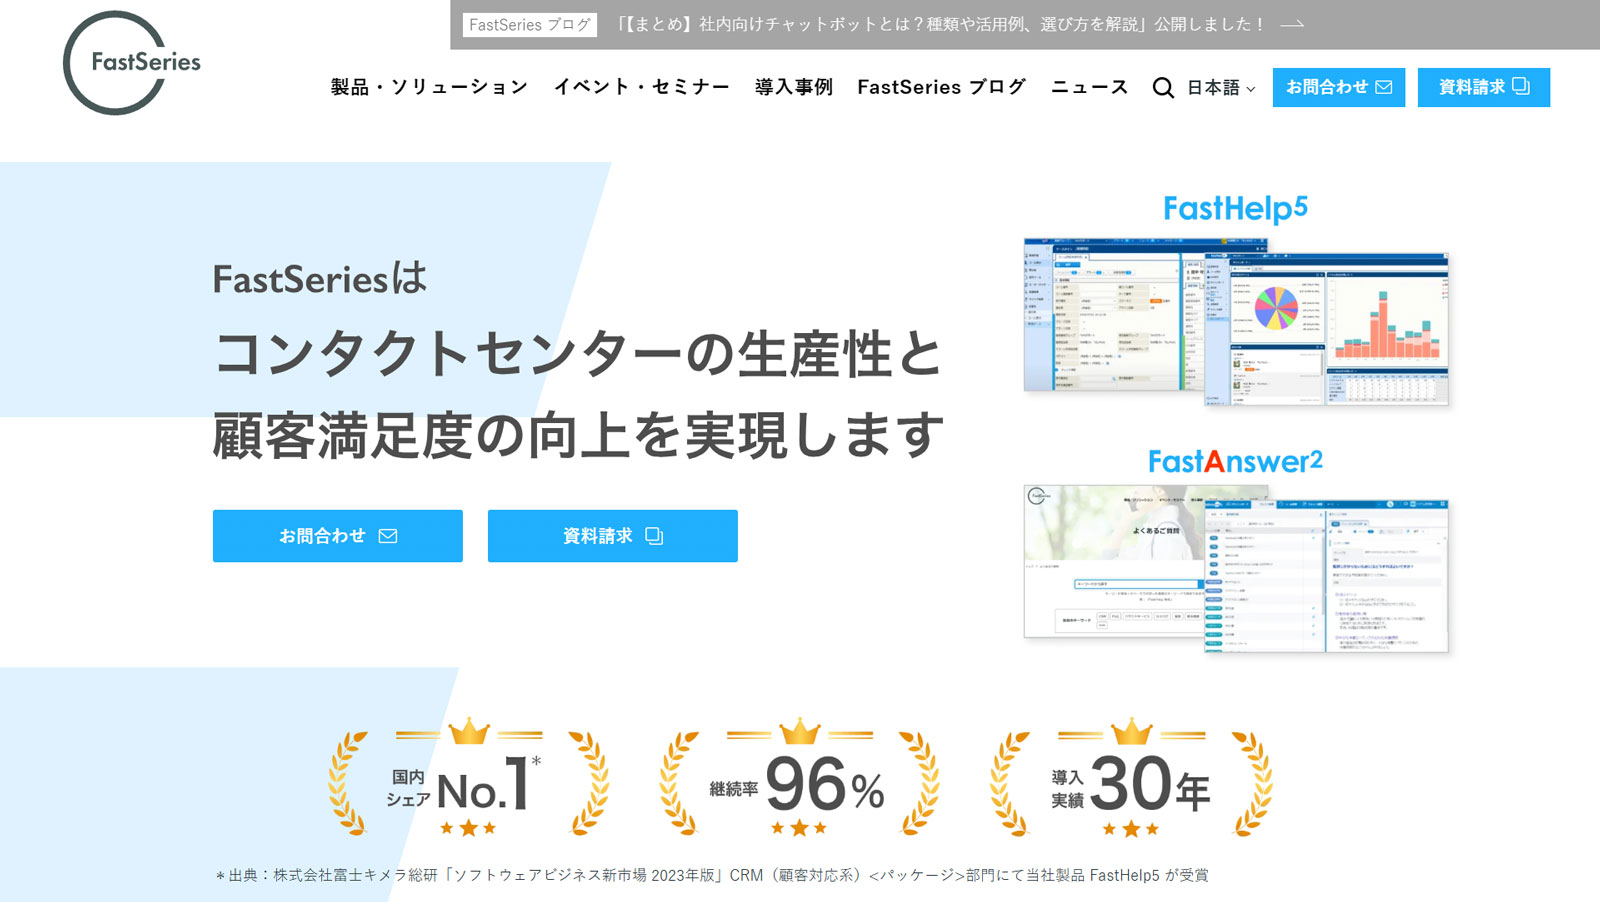Open the FastHelp5 dashboard screenshot
The image size is (1600, 902).
coord(1236,322)
